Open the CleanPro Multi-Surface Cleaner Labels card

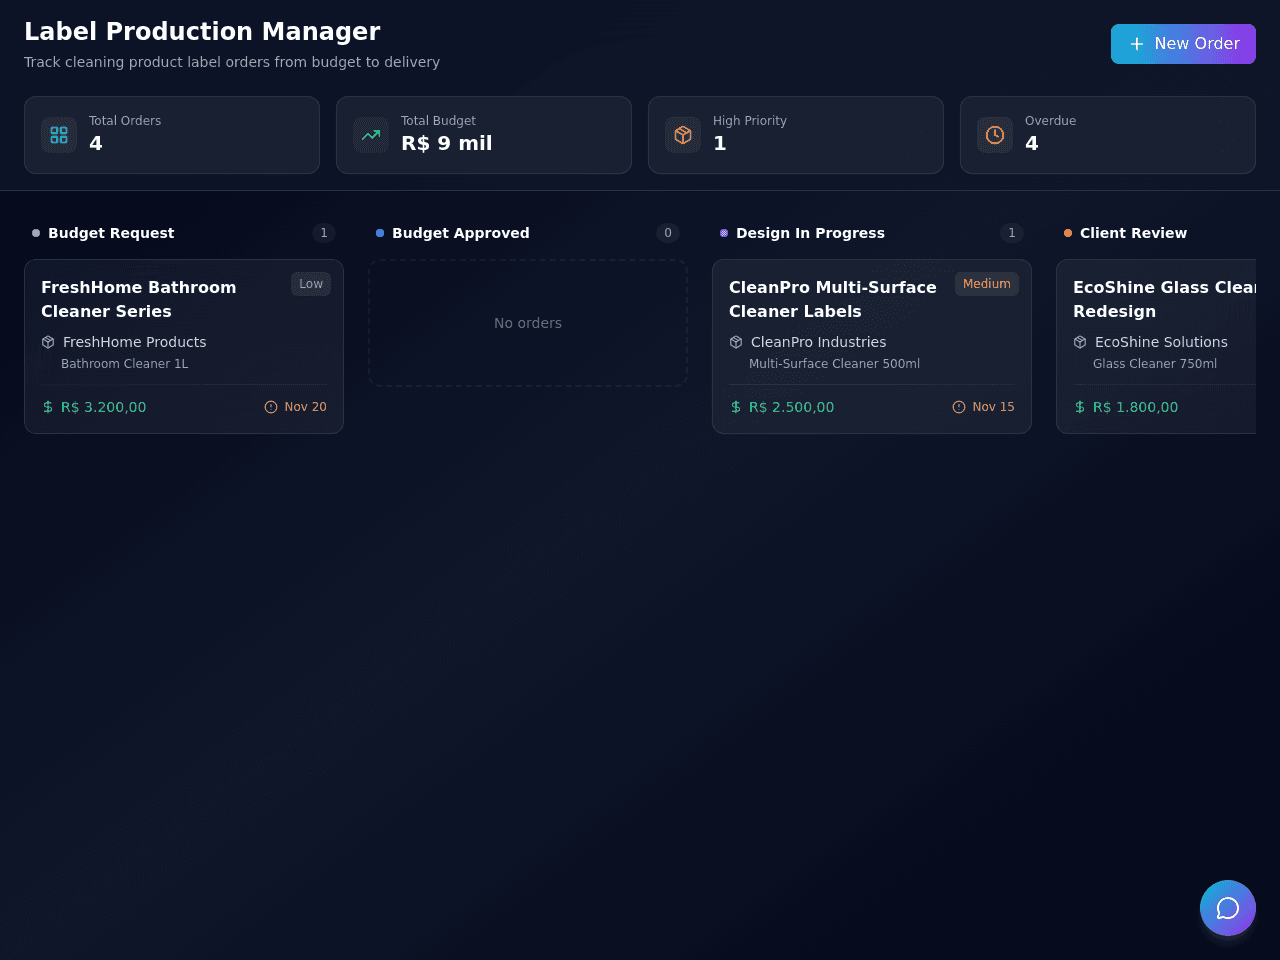click(x=872, y=347)
